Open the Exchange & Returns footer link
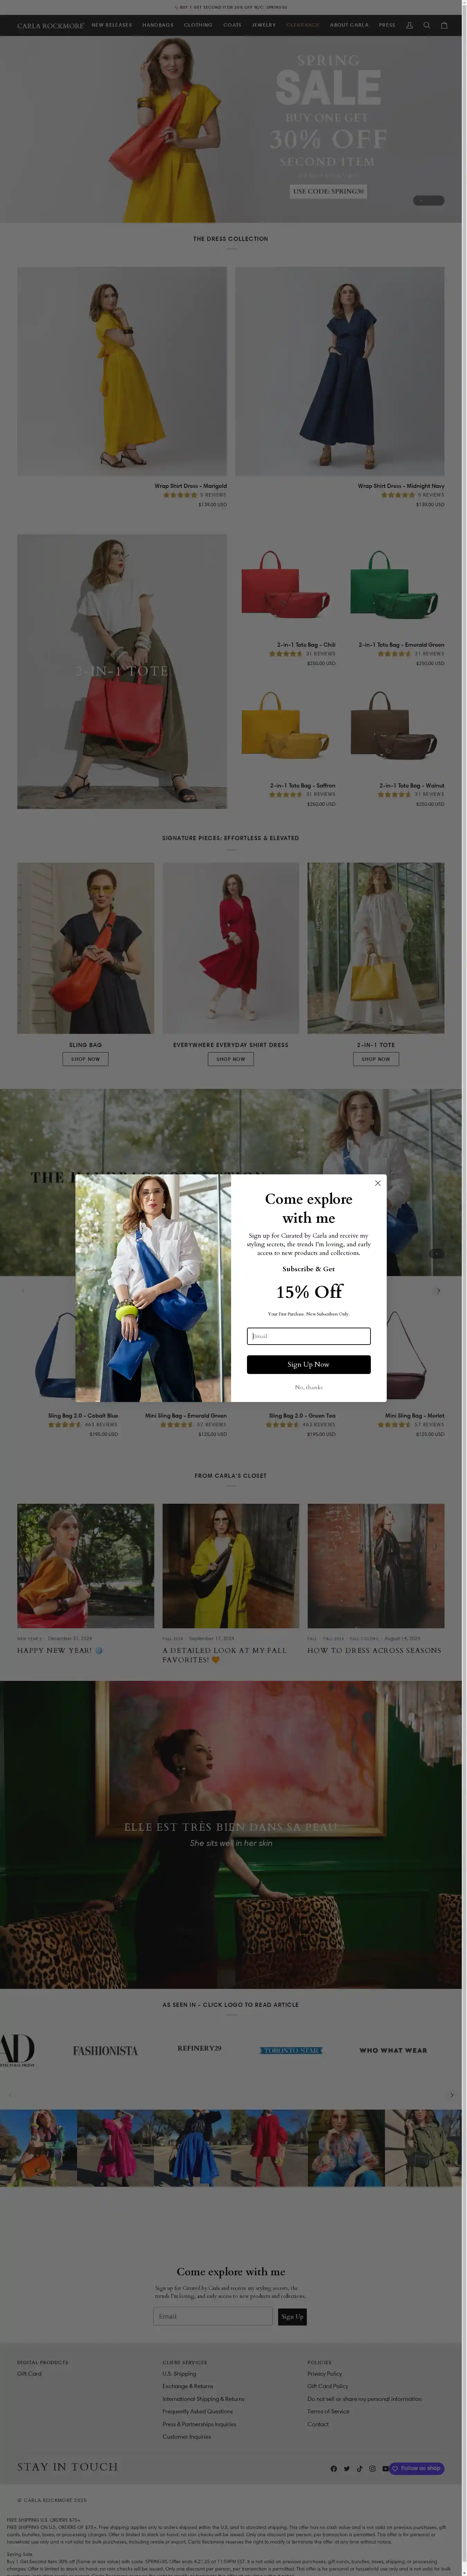 point(188,2386)
